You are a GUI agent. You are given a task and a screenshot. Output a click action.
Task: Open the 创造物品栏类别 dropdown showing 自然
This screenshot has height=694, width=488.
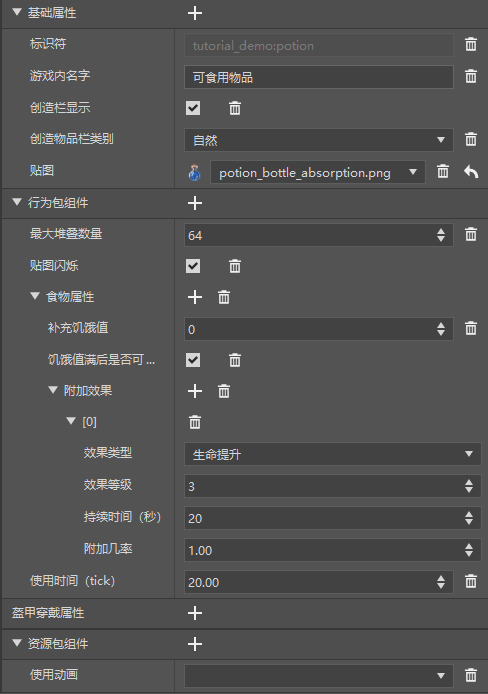319,140
